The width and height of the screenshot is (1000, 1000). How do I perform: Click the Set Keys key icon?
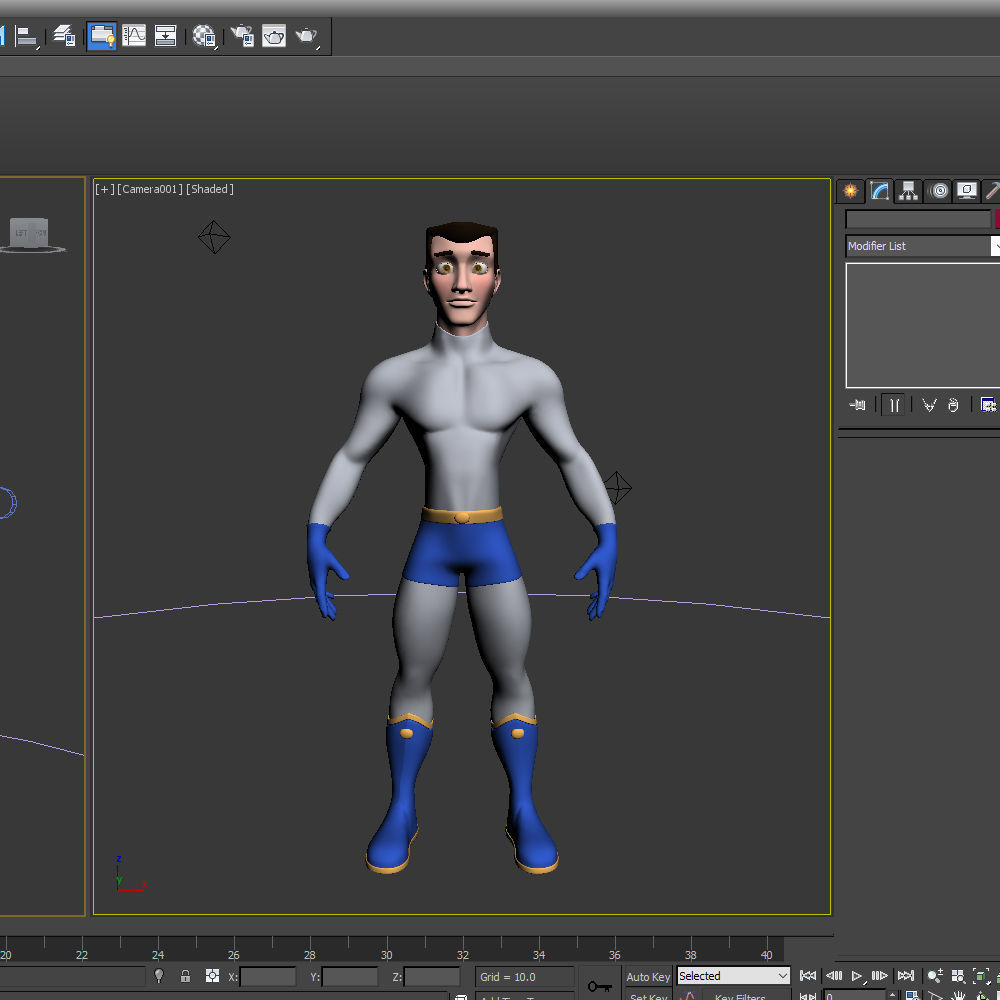(x=599, y=986)
